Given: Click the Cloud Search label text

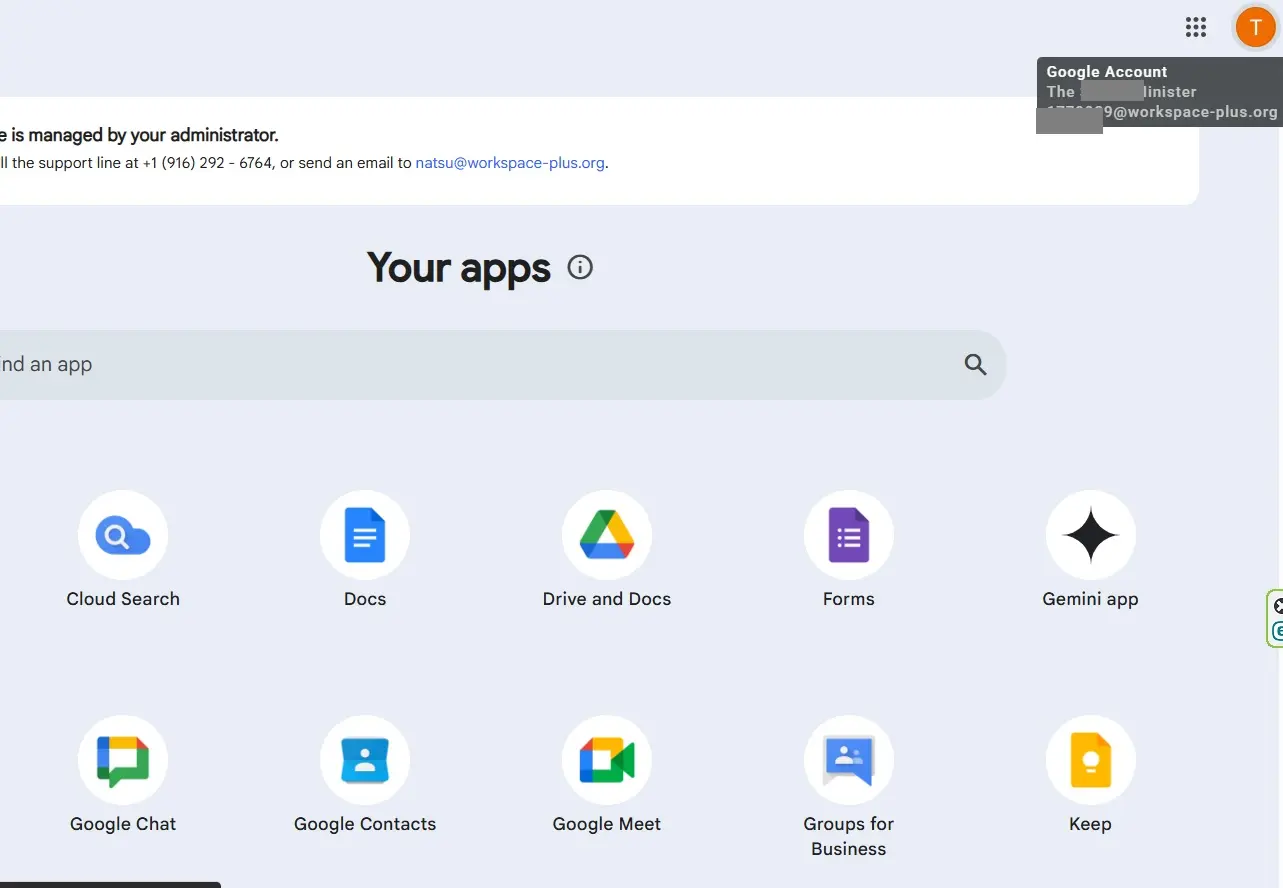Looking at the screenshot, I should point(123,599).
